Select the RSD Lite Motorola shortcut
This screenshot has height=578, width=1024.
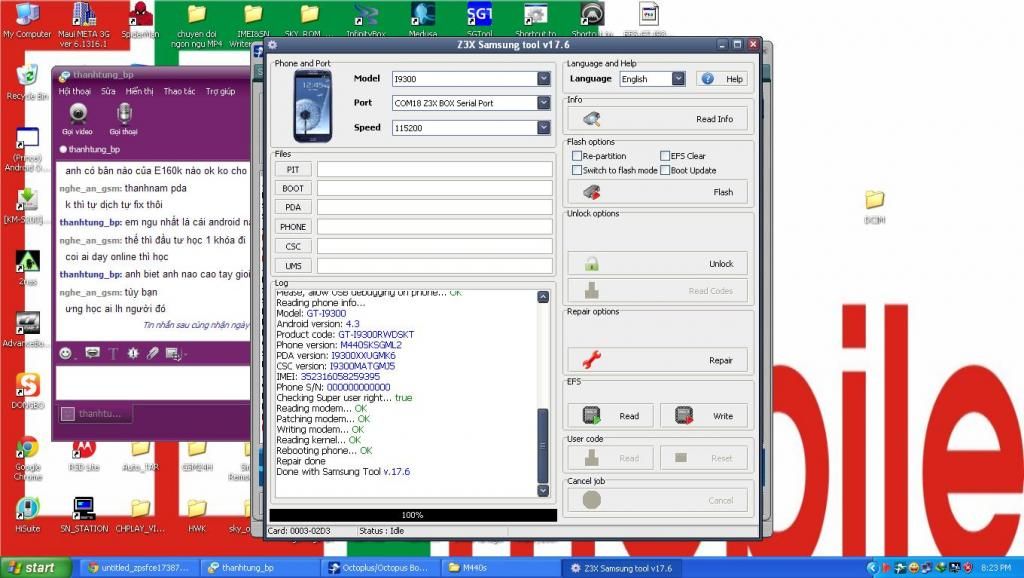[x=84, y=455]
